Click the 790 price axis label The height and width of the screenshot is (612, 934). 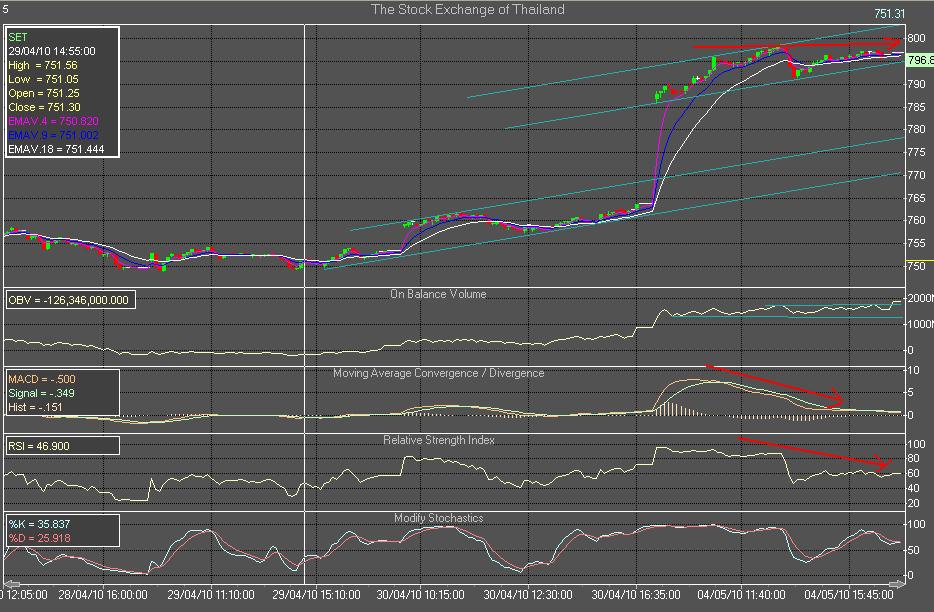[916, 84]
